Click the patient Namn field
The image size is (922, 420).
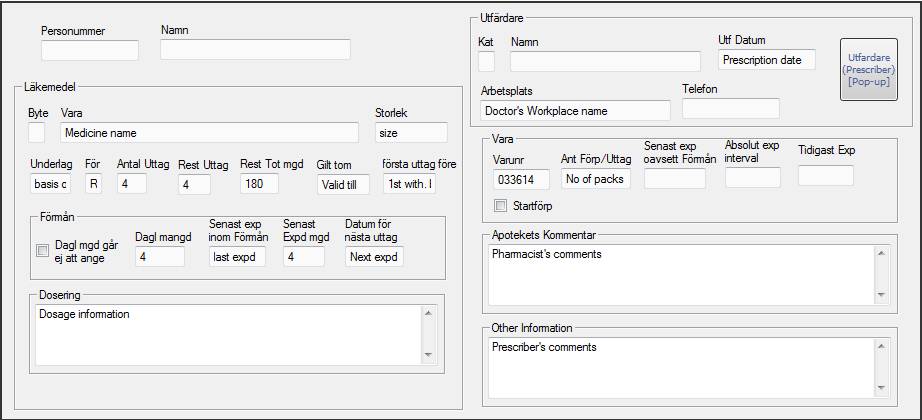[x=256, y=50]
